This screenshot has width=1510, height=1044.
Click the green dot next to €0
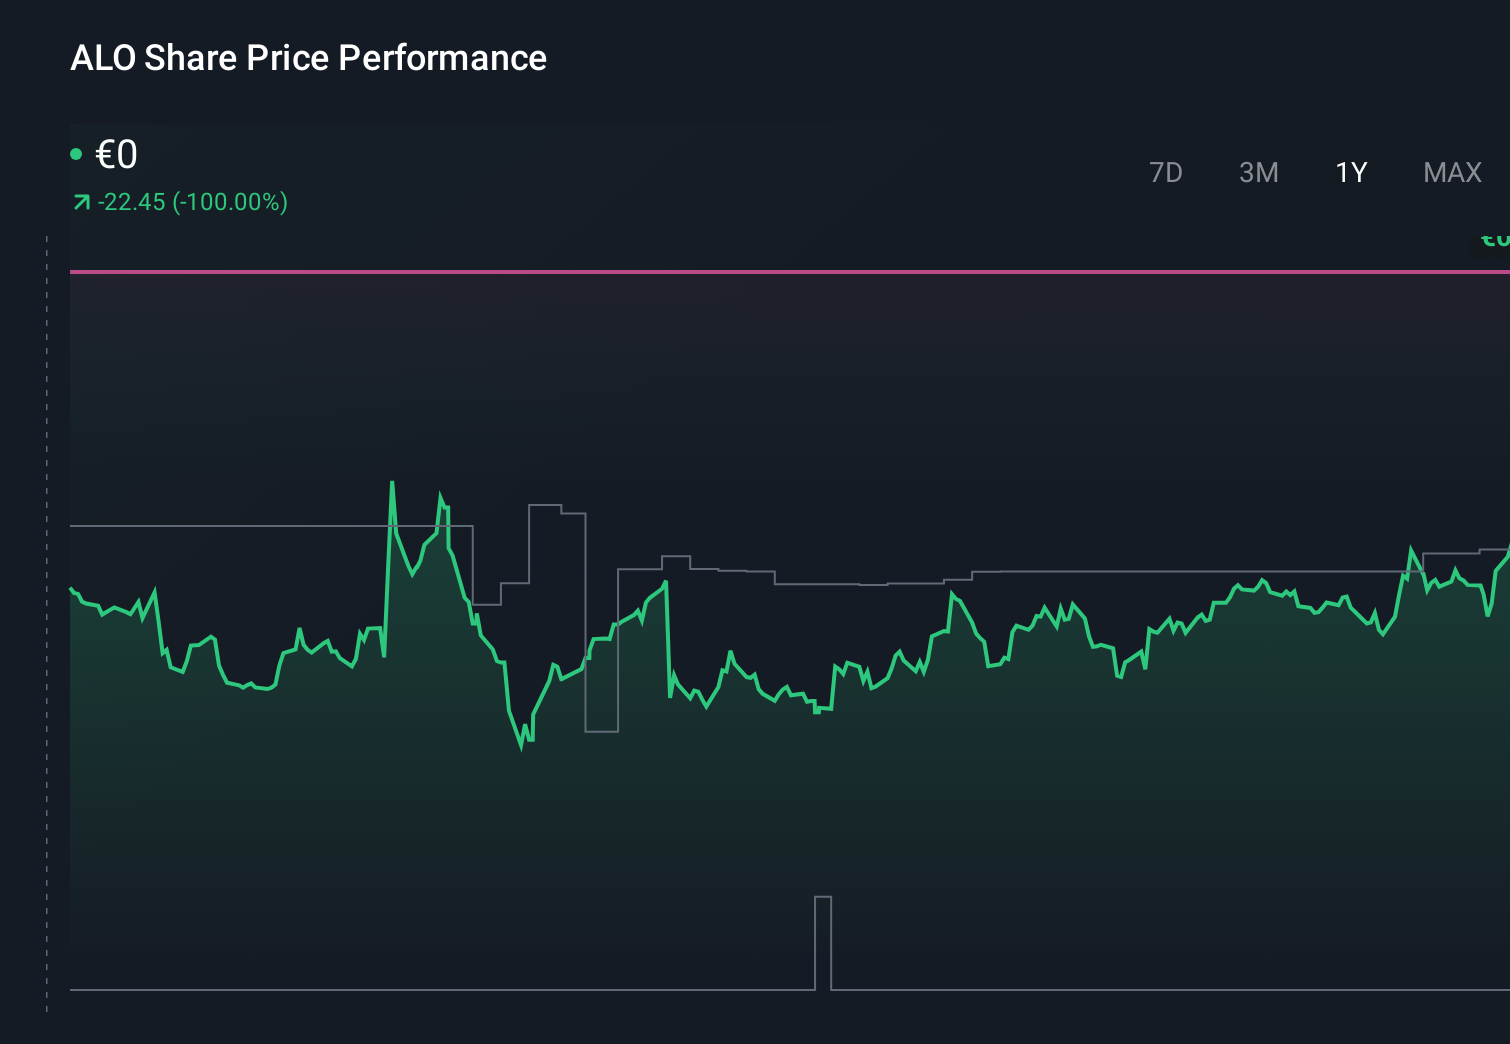pyautogui.click(x=78, y=152)
